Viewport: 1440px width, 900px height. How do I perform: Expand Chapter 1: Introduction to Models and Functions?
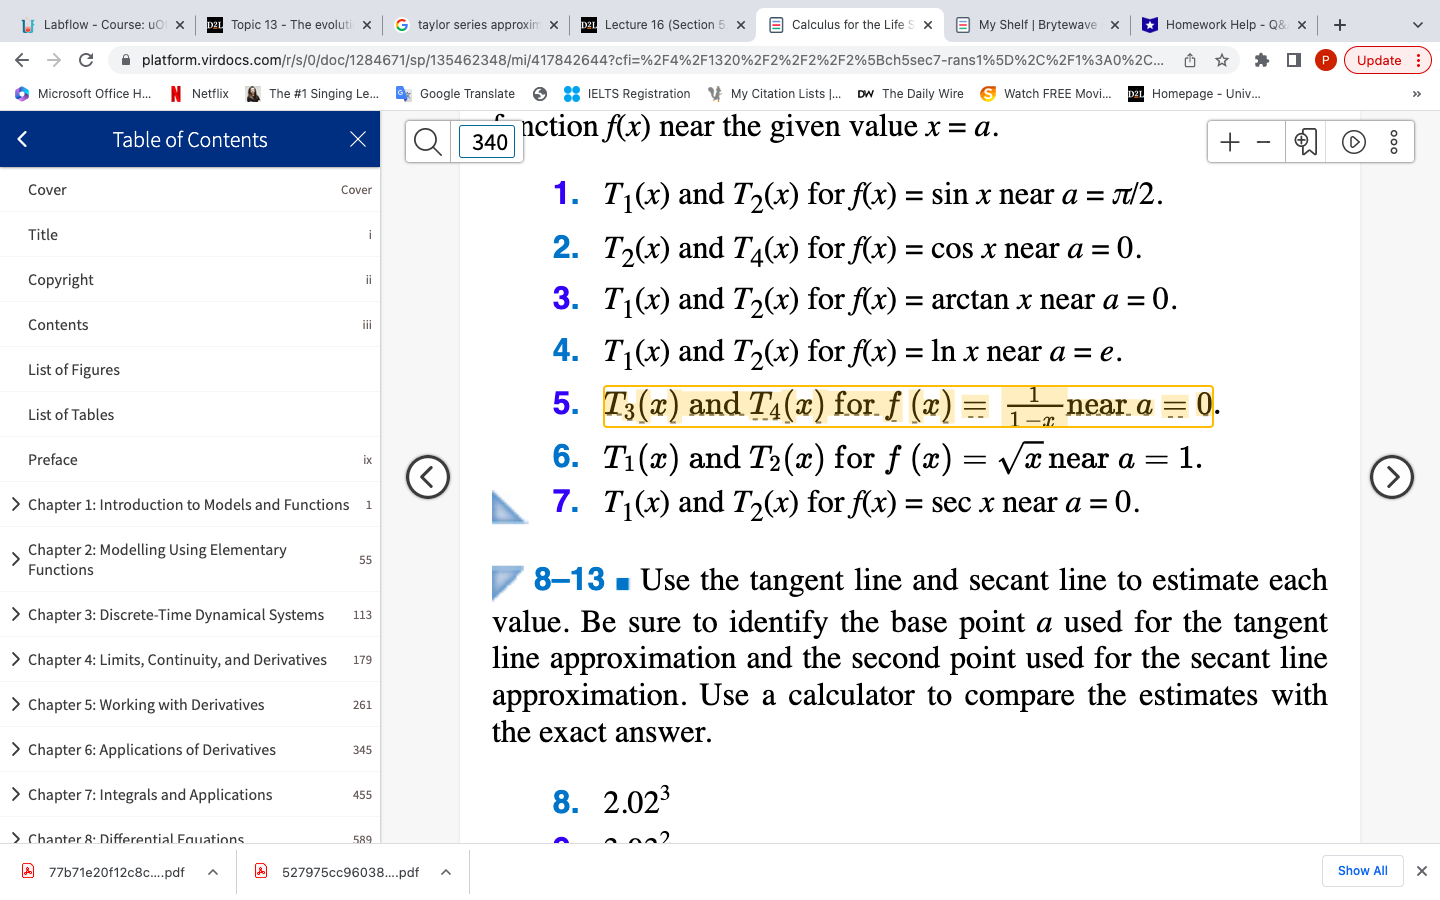17,504
